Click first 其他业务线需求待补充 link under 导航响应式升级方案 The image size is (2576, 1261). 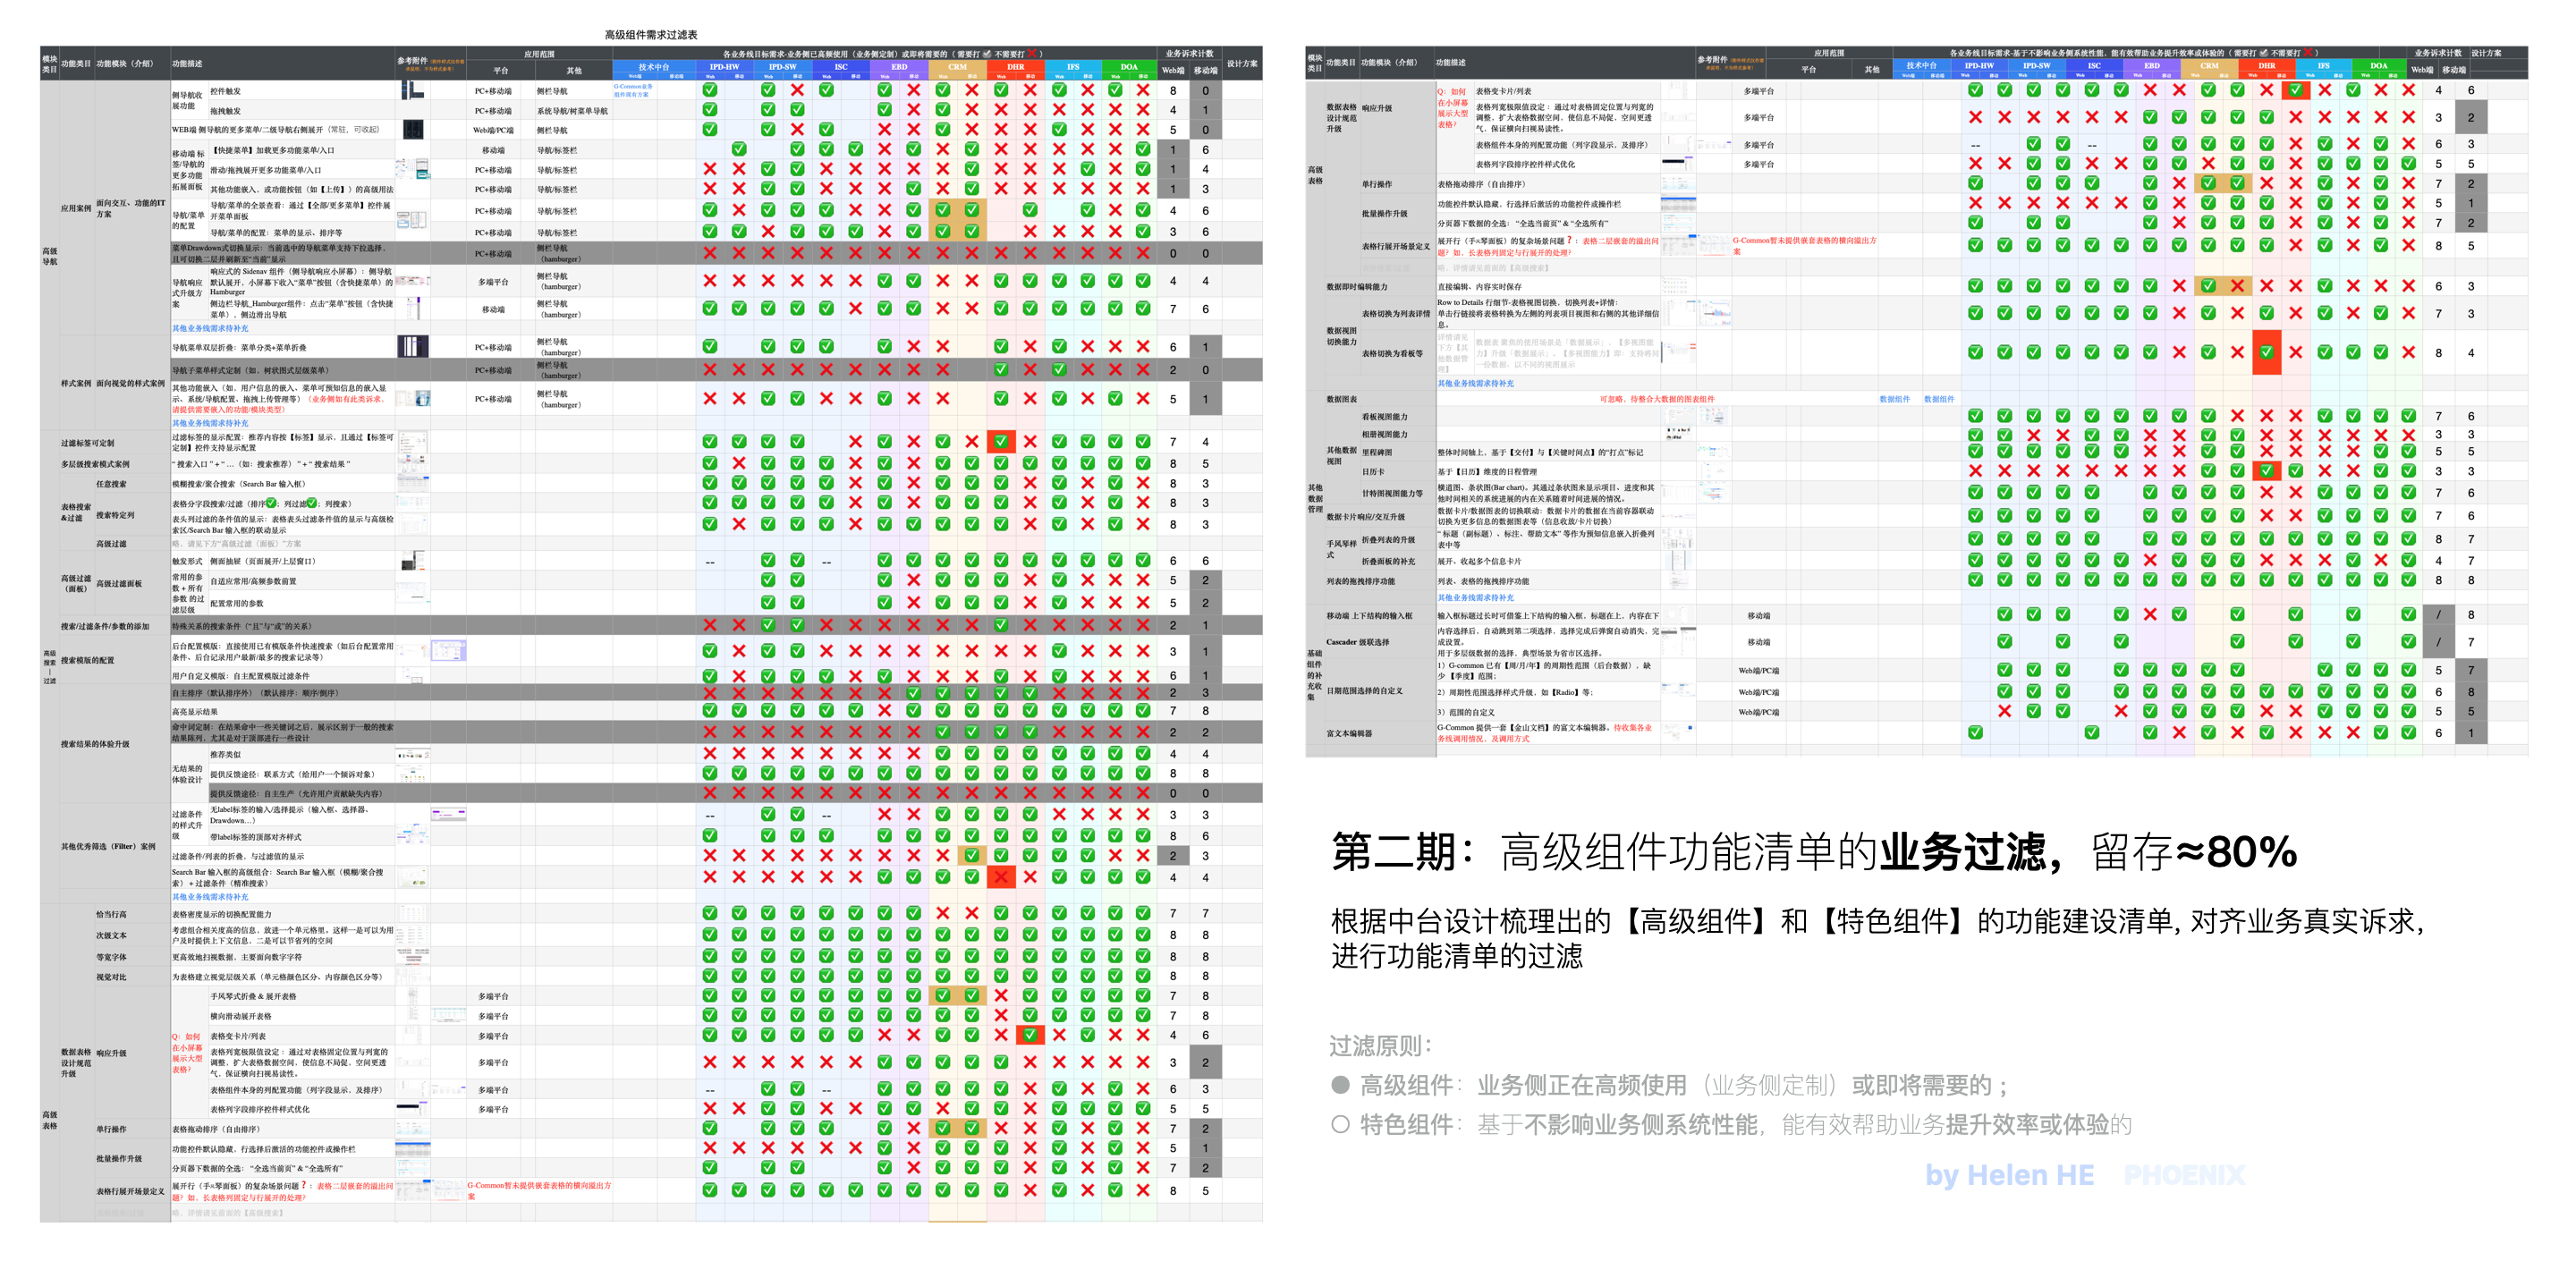coord(210,328)
